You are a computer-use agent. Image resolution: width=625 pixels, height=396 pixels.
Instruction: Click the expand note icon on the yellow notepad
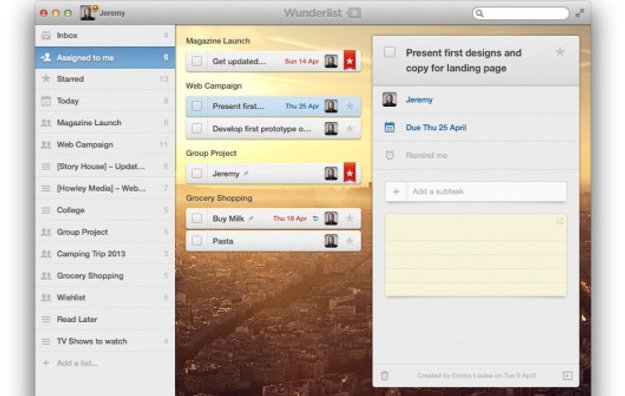[x=560, y=221]
